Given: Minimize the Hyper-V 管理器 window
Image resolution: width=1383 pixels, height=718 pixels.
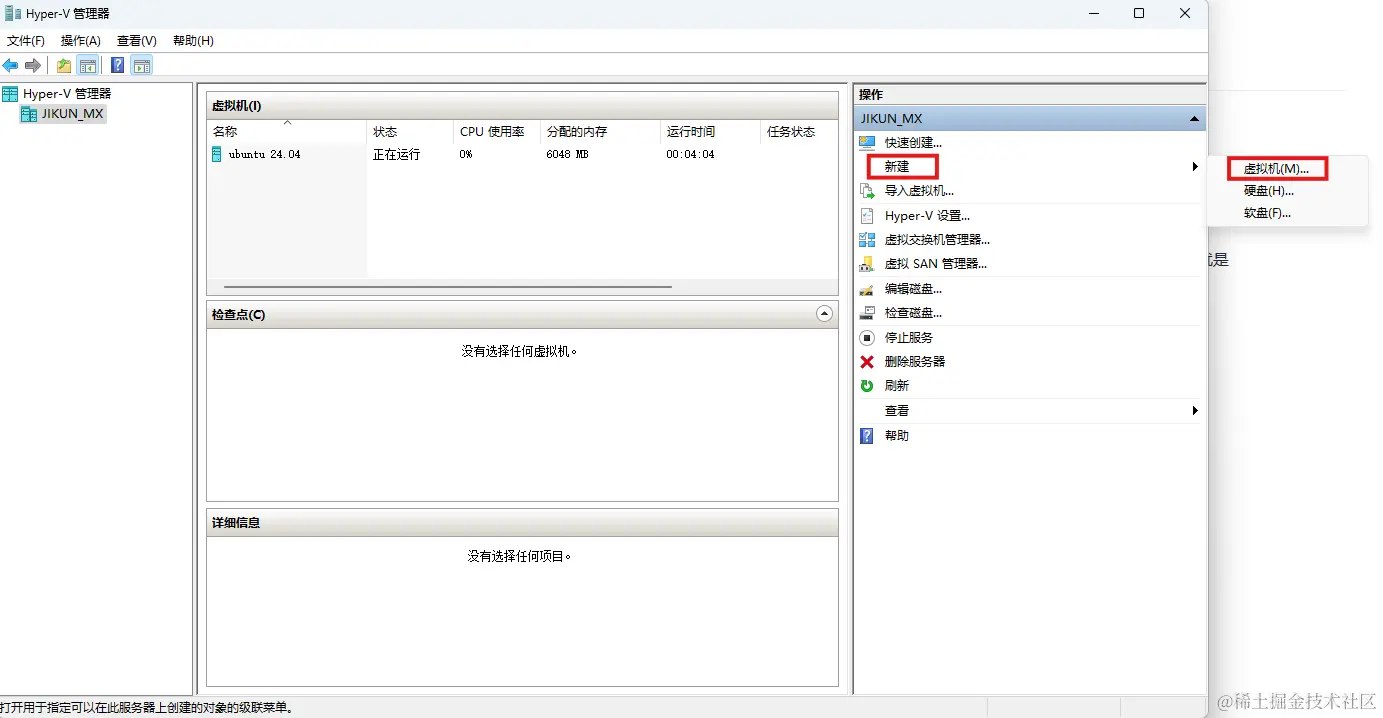Looking at the screenshot, I should (x=1093, y=14).
